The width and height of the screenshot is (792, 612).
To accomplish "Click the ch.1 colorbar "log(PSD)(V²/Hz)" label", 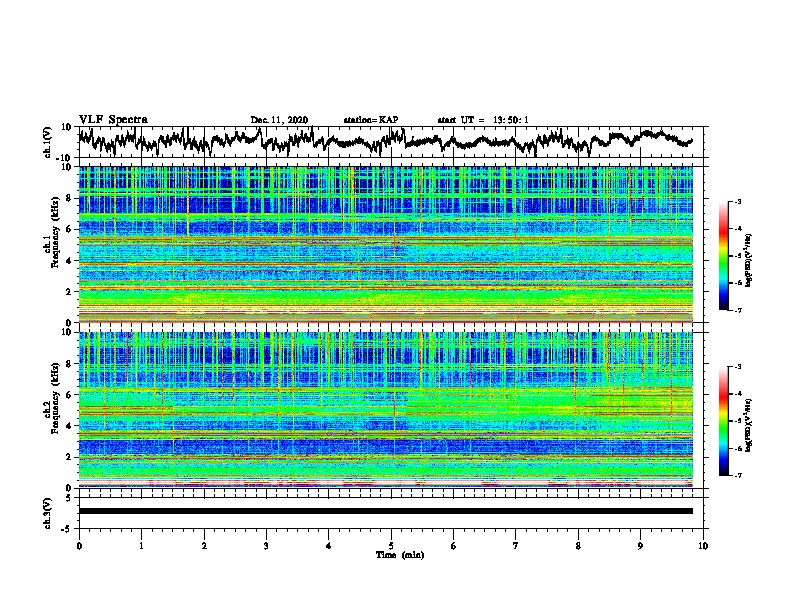I will (x=749, y=261).
